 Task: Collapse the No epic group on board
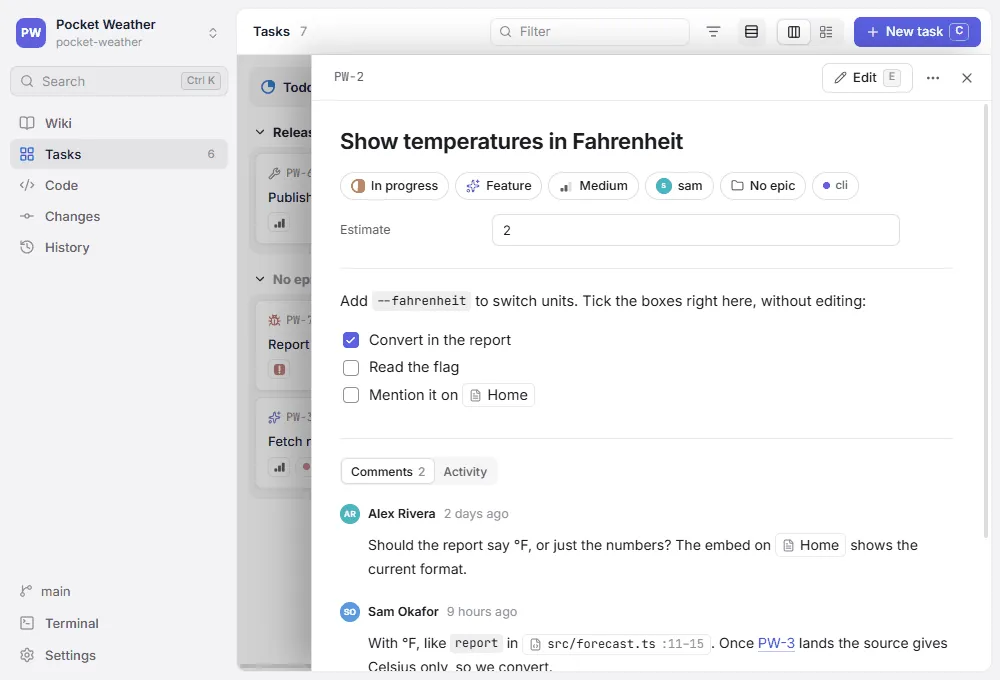tap(260, 279)
